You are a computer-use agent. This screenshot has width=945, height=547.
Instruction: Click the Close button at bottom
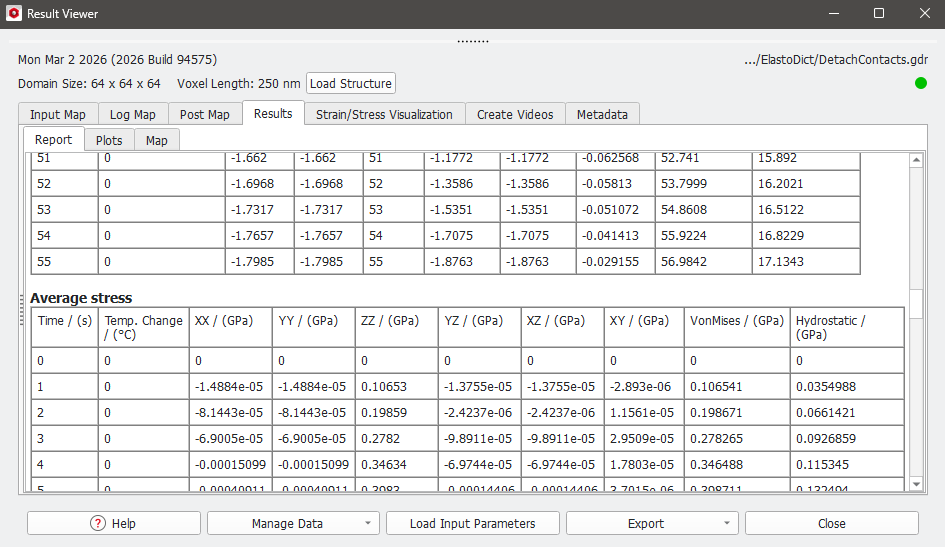click(x=831, y=523)
